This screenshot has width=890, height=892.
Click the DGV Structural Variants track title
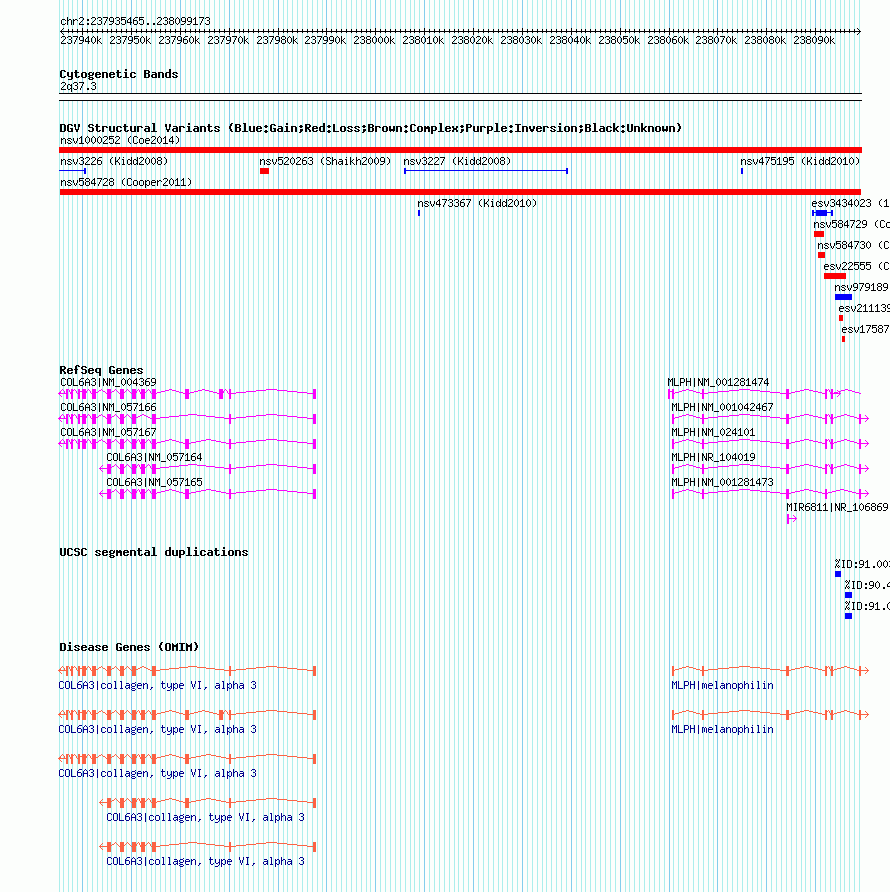[370, 128]
